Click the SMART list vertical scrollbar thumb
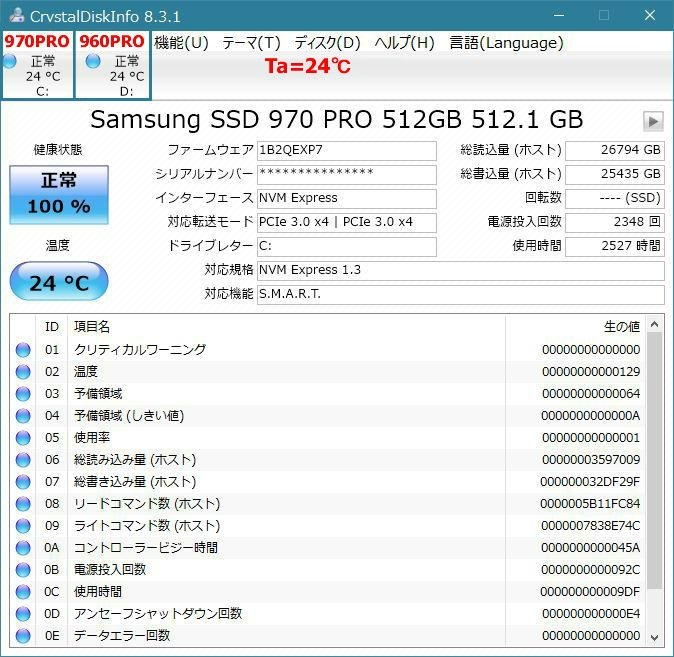The image size is (674, 657). (x=654, y=461)
